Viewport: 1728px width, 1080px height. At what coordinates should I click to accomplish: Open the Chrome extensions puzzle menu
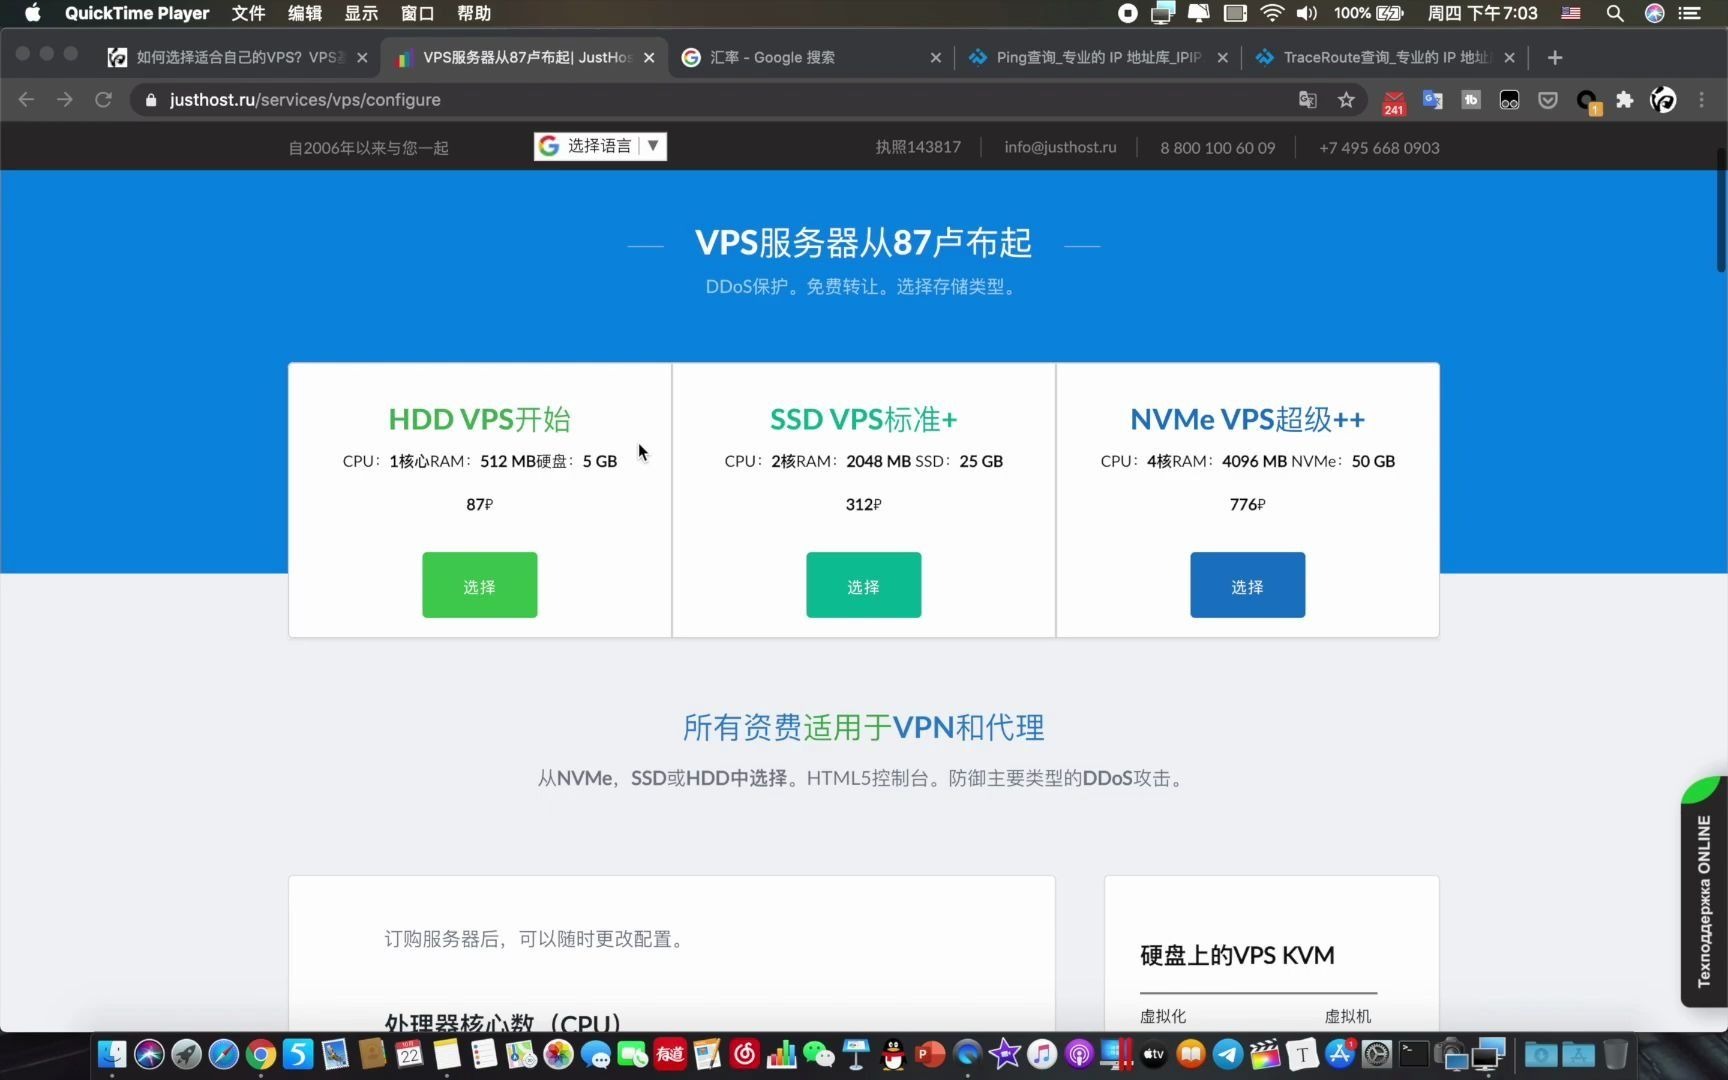coord(1624,100)
